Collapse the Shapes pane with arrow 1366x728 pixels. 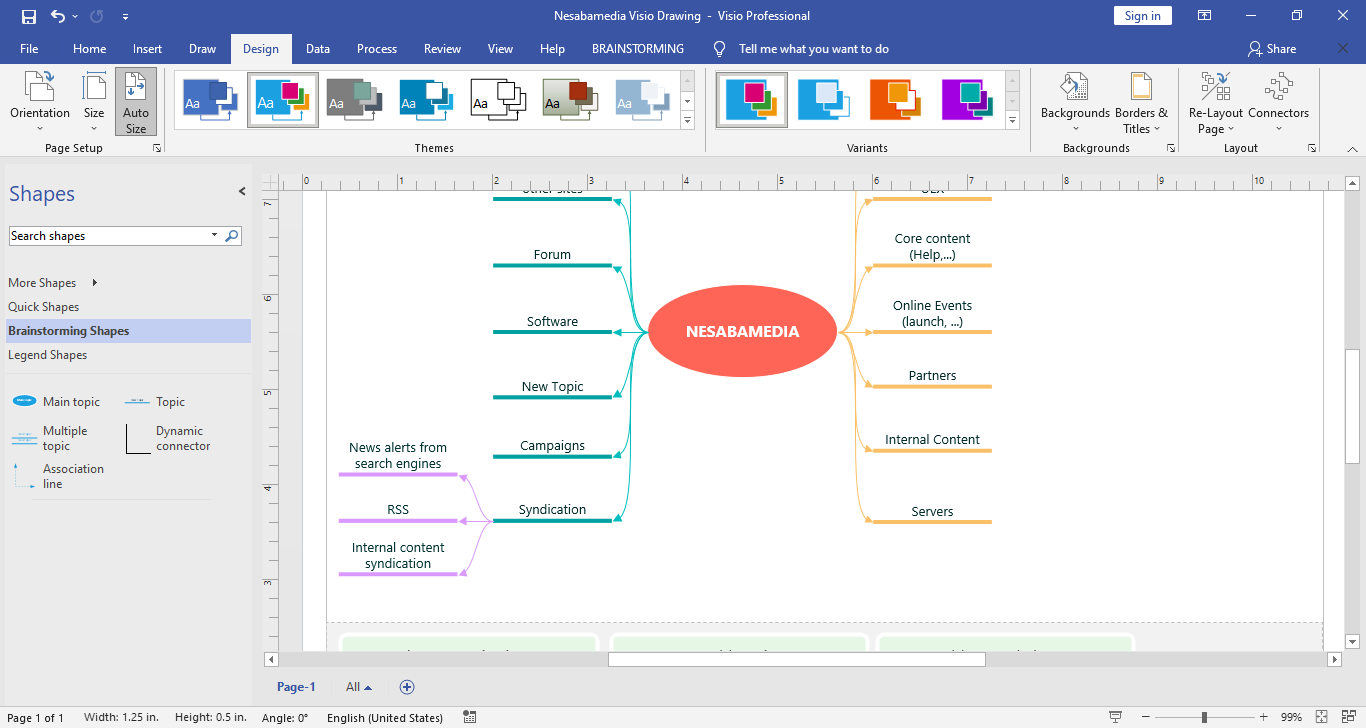[241, 192]
